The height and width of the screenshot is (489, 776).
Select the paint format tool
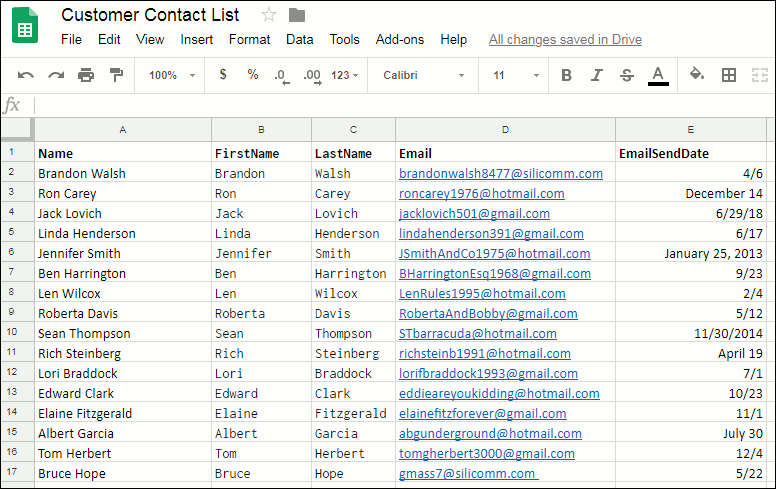click(116, 75)
